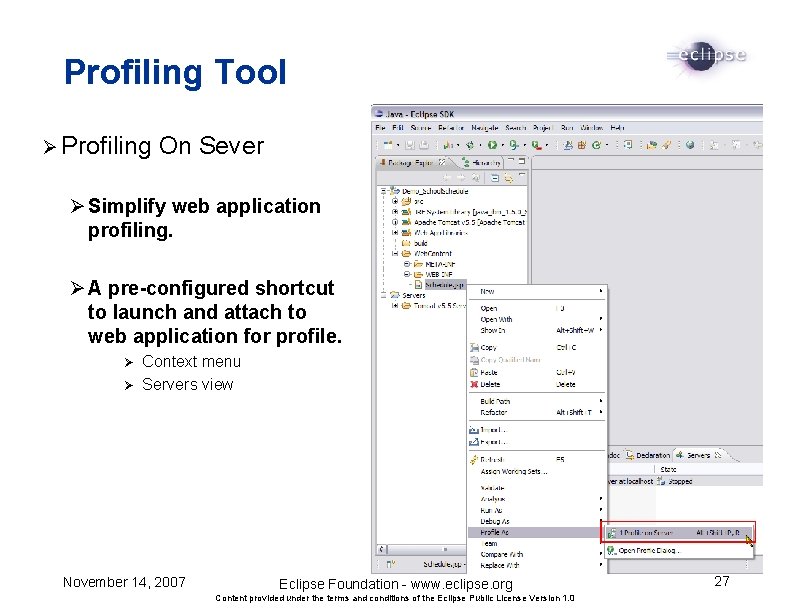The image size is (792, 612).
Task: Click Delete in the context menu
Action: pos(537,384)
